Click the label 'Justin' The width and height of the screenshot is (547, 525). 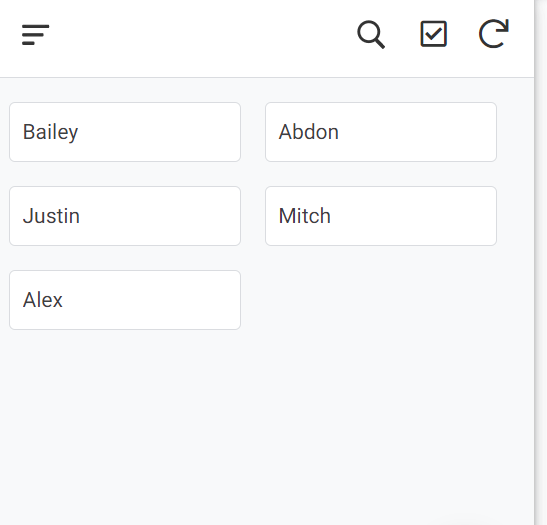[x=51, y=216]
